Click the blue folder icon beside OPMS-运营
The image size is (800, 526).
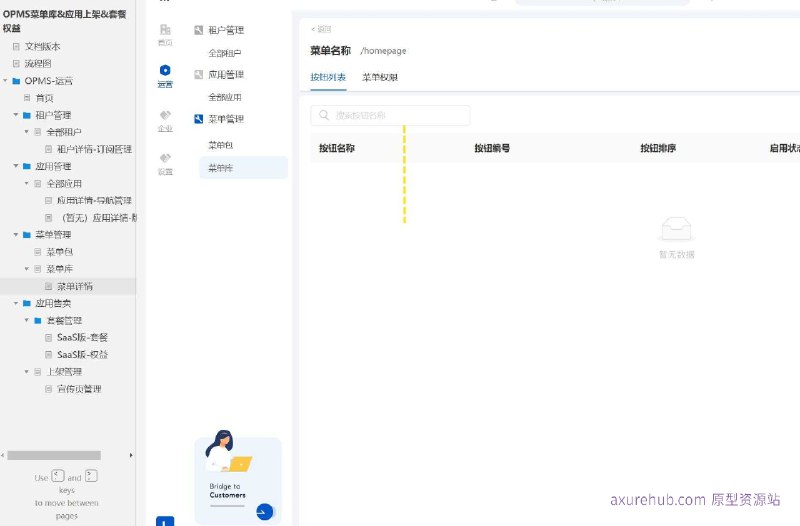16,81
